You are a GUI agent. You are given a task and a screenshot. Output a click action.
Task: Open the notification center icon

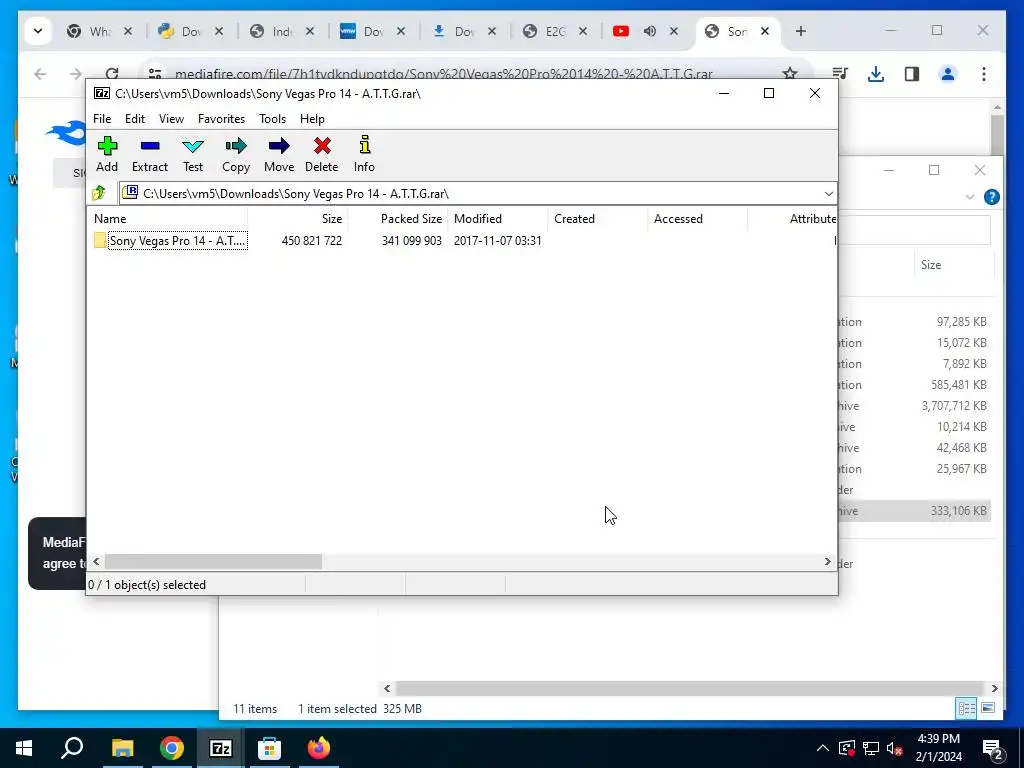[x=993, y=749]
